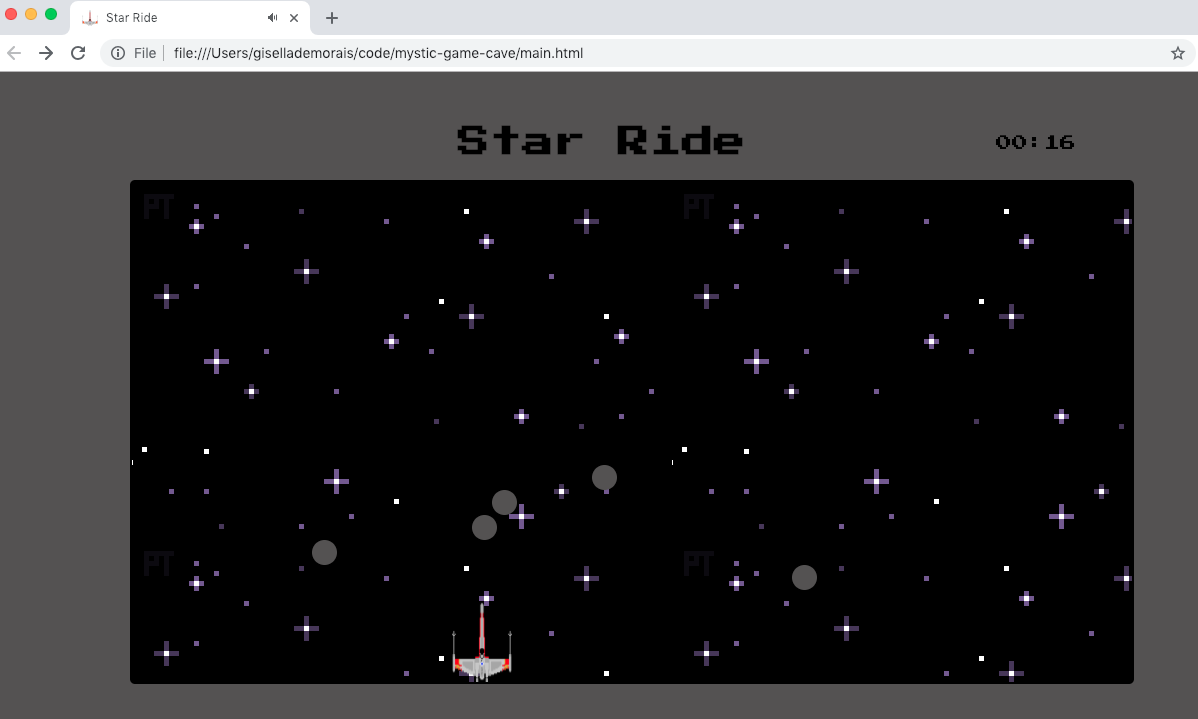Click the Star Ride title heading

coord(600,141)
